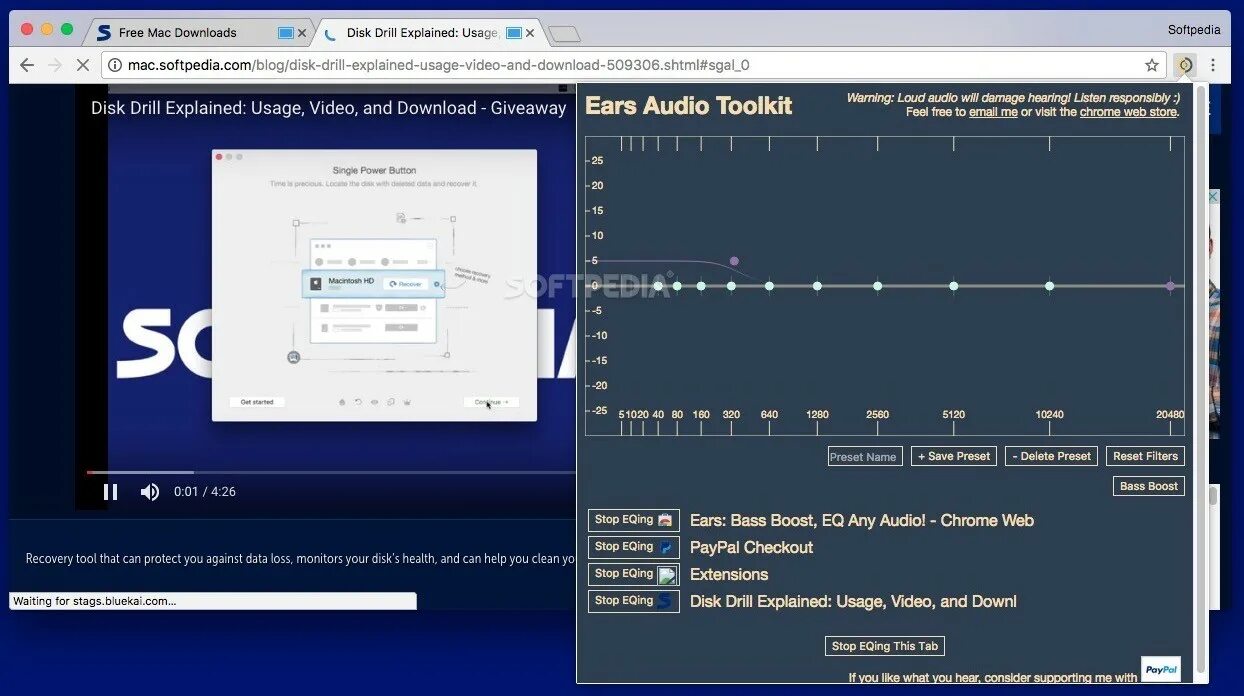This screenshot has width=1244, height=696.
Task: Click 'Ears: Bass Boost, EQ Any Audio!' text
Action: [x=862, y=520]
